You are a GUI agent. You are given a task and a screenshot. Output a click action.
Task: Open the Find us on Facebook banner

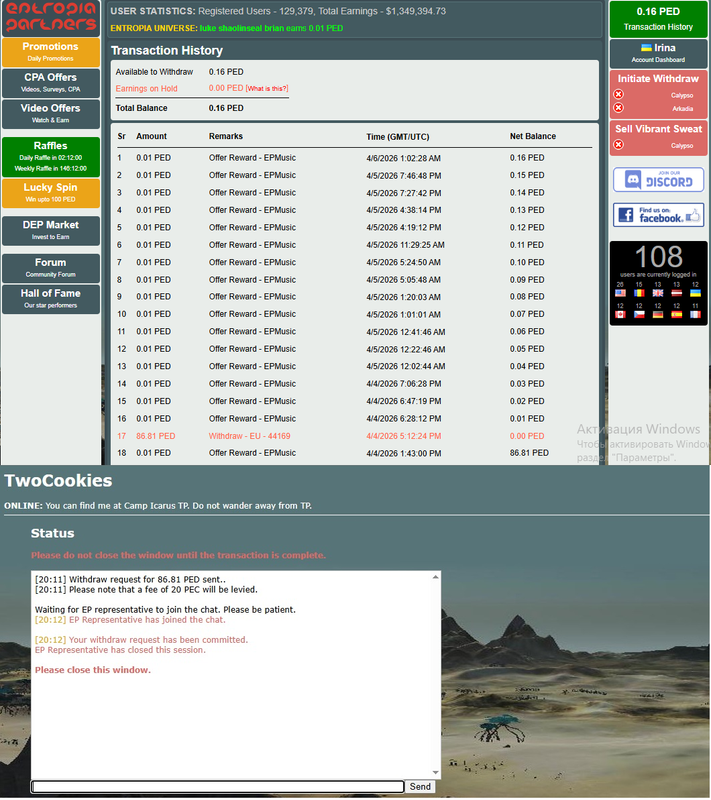(658, 215)
